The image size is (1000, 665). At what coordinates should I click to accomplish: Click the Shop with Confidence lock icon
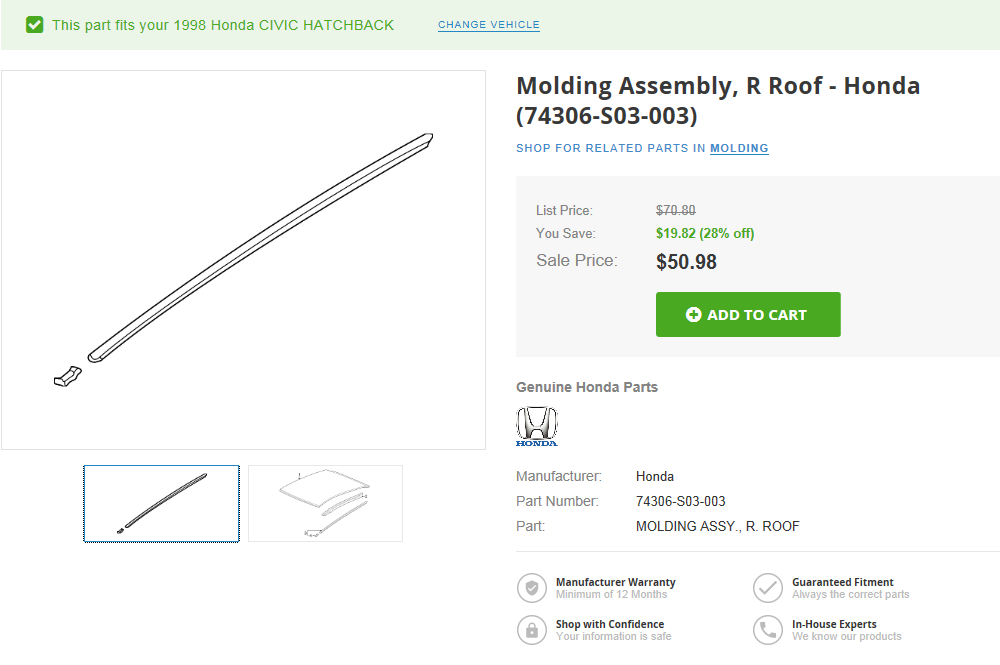(532, 630)
